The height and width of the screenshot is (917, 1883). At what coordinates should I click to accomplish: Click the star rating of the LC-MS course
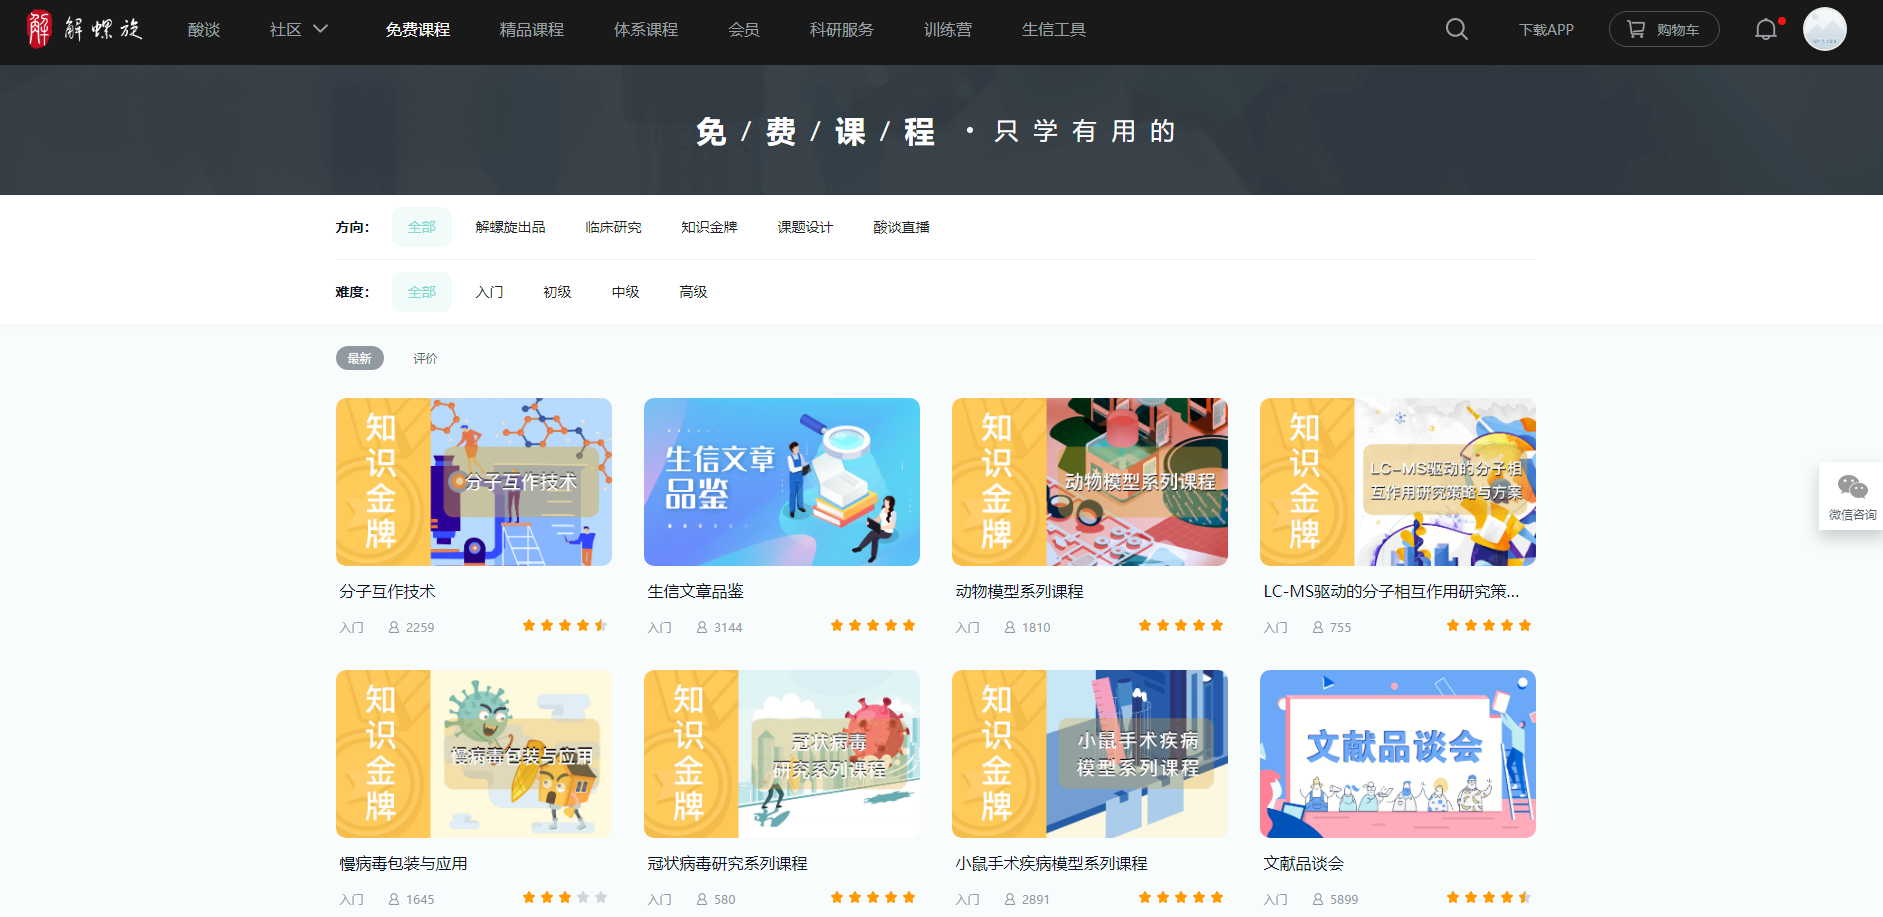point(1489,626)
